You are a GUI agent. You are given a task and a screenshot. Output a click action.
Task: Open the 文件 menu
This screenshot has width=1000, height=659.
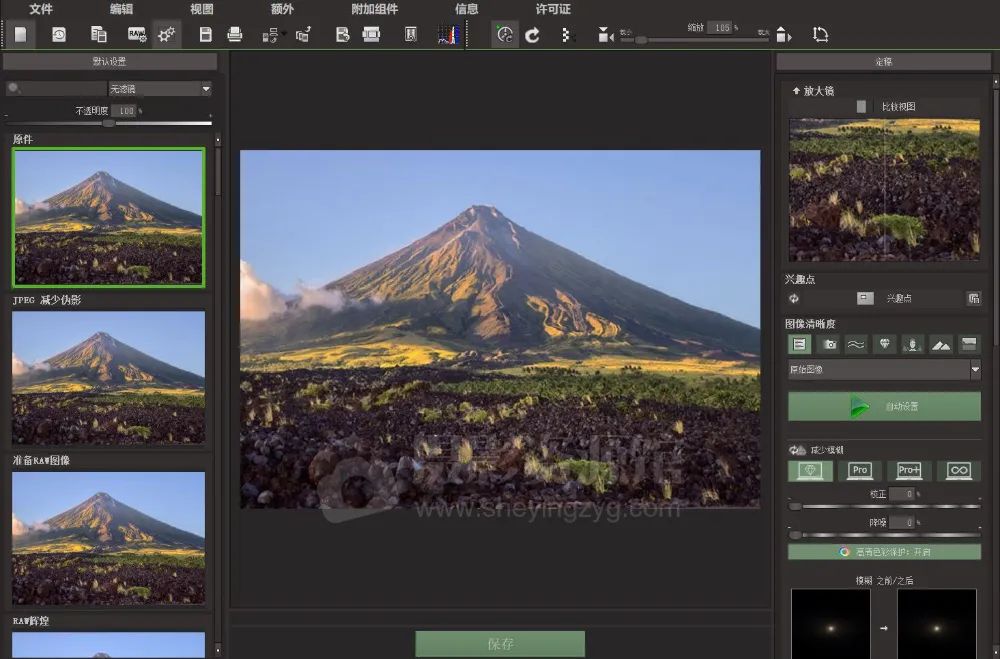(x=41, y=9)
